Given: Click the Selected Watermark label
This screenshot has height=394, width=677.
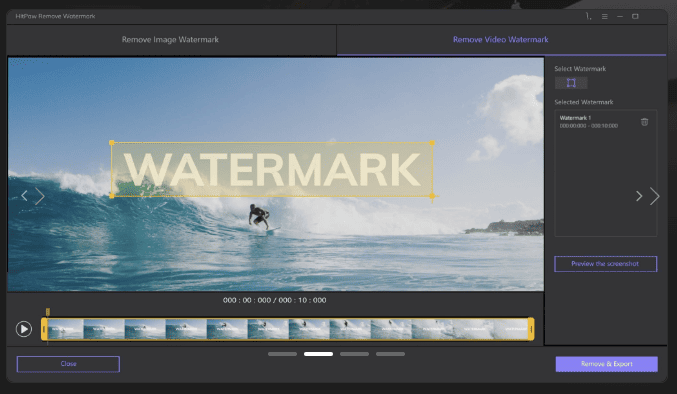Looking at the screenshot, I should [584, 102].
